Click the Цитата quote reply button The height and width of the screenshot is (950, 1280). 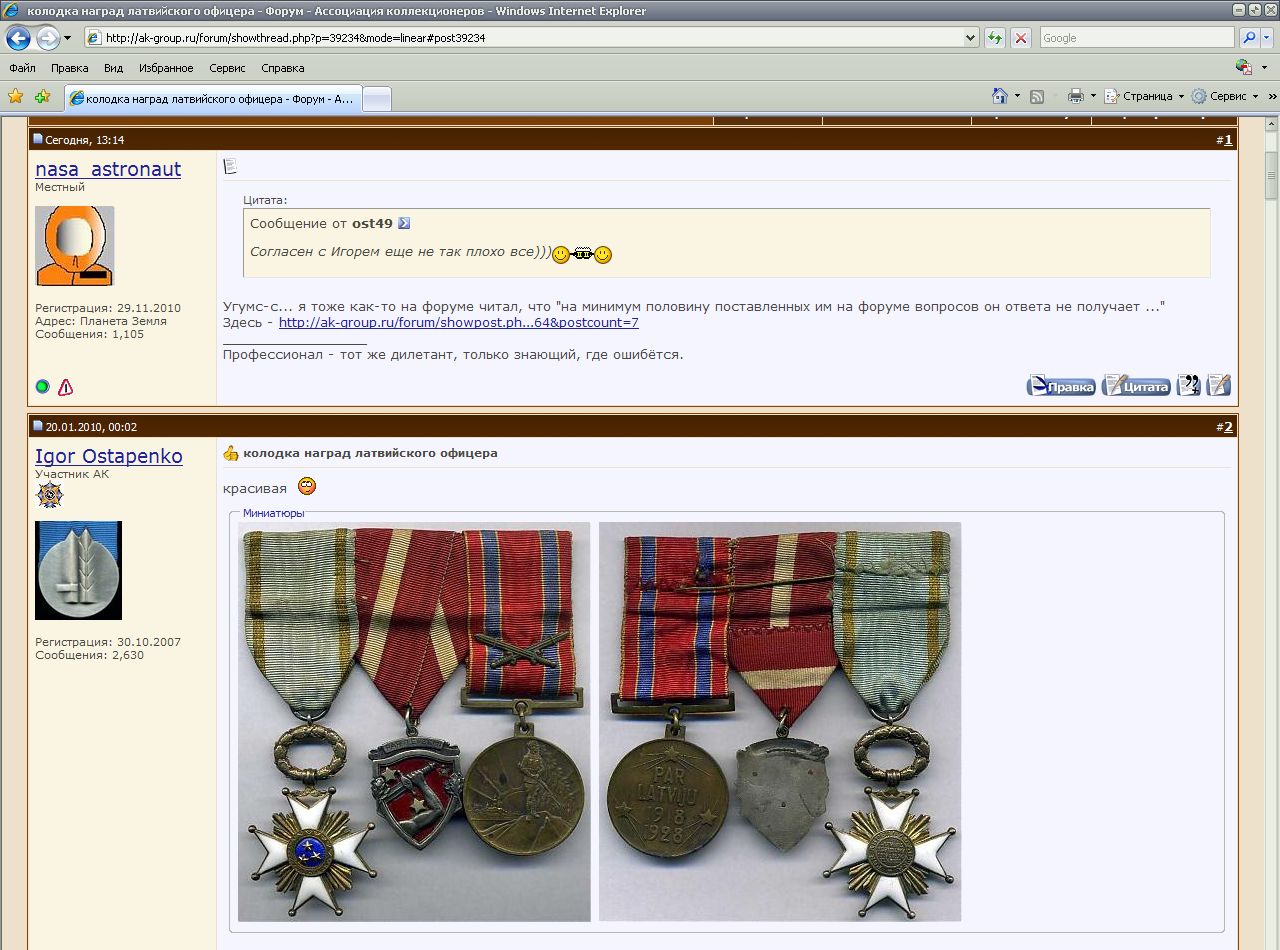click(1136, 386)
